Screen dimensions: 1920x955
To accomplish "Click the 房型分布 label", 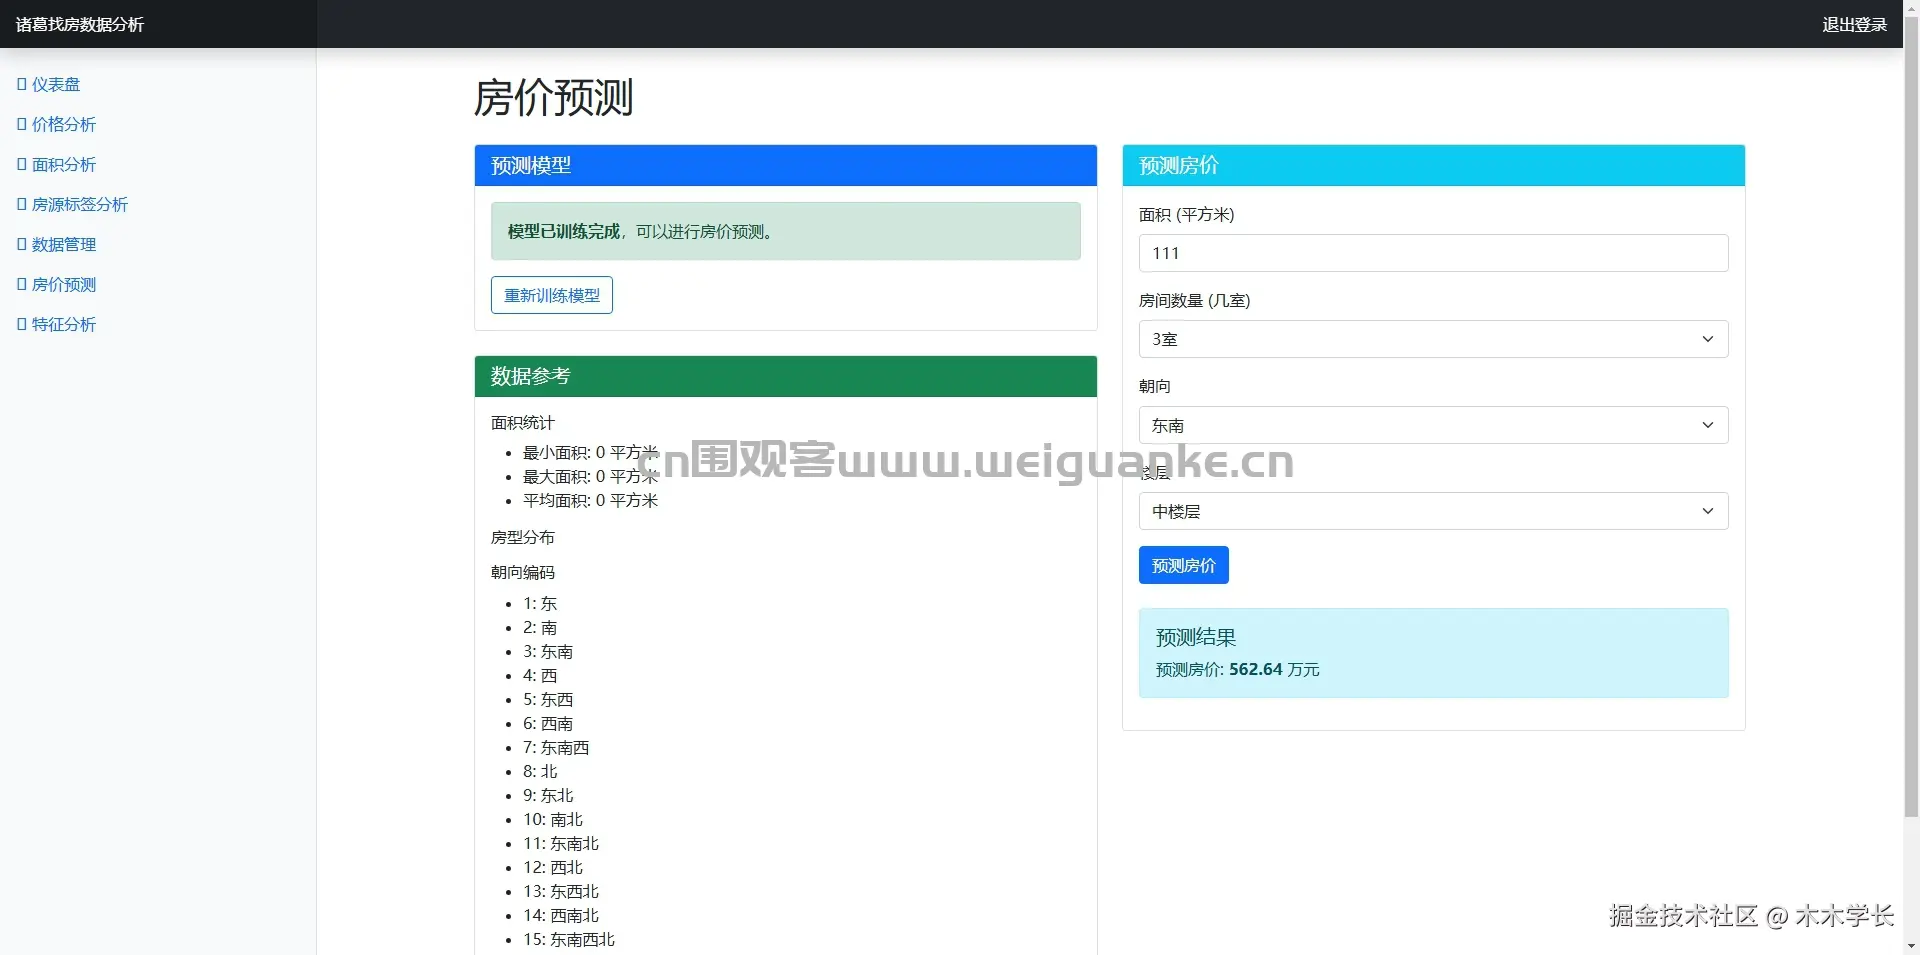I will coord(523,537).
